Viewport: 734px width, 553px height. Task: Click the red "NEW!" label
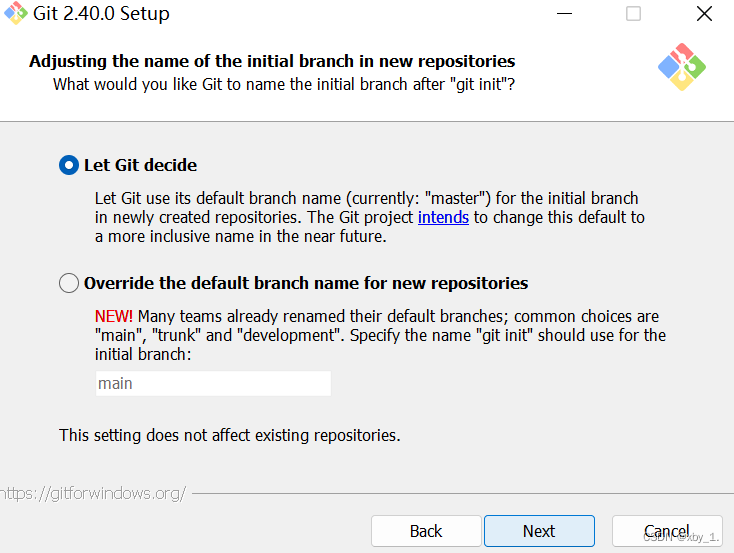114,317
